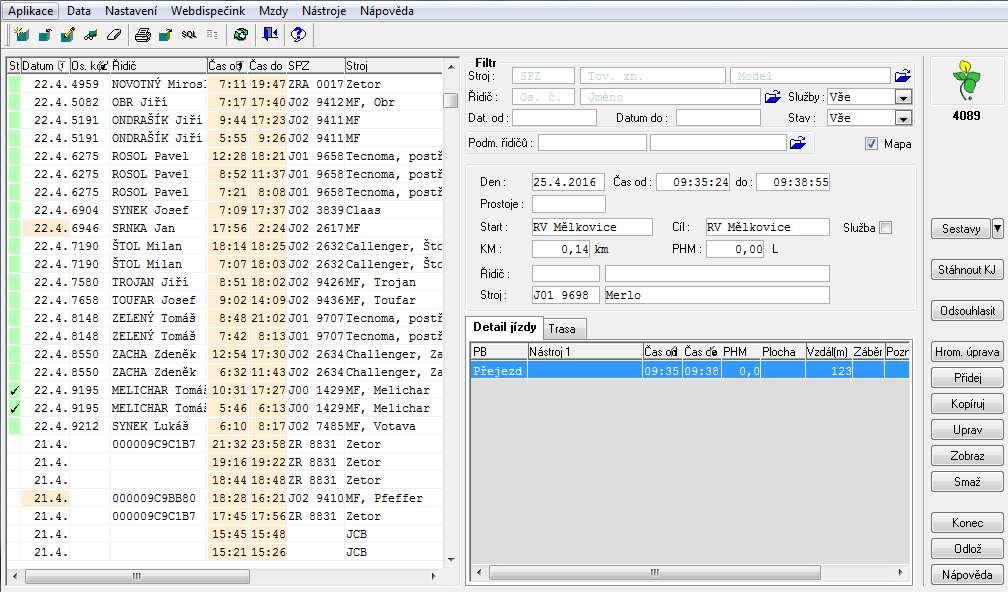Click the Den field showing 25.4.2016
Viewport: 1008px width, 592px height.
pyautogui.click(x=568, y=183)
